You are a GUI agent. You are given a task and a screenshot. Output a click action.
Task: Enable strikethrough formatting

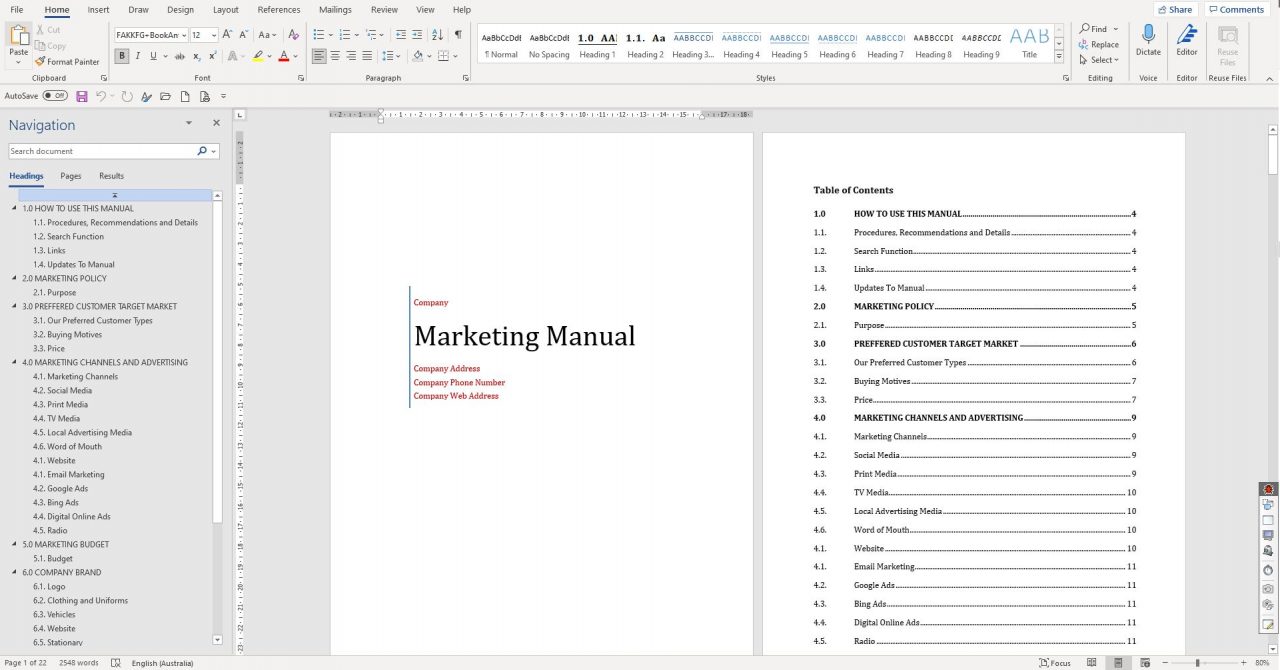180,56
